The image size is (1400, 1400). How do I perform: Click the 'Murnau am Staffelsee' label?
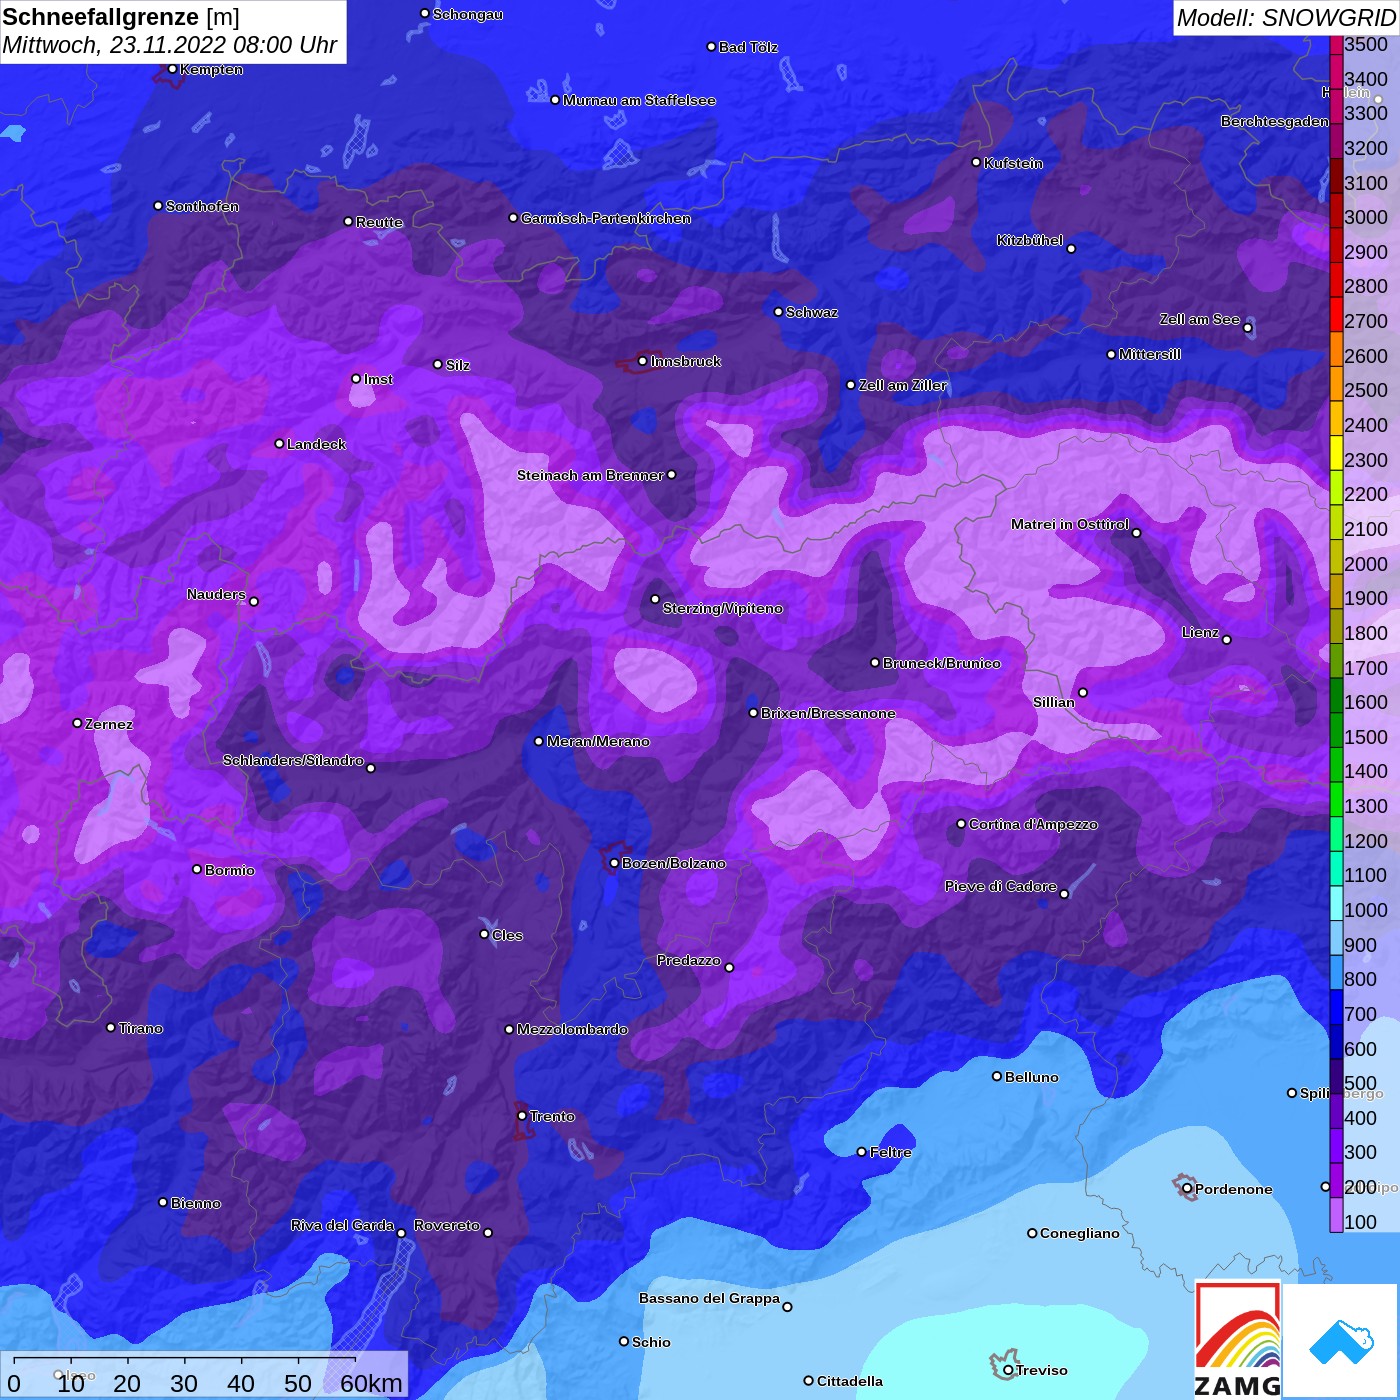point(639,100)
